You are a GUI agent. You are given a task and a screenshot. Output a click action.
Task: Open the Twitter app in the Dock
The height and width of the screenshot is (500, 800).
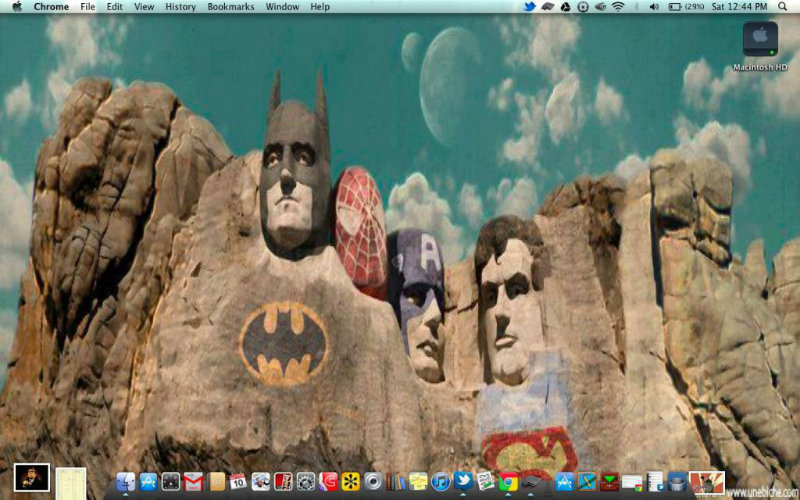pyautogui.click(x=463, y=480)
